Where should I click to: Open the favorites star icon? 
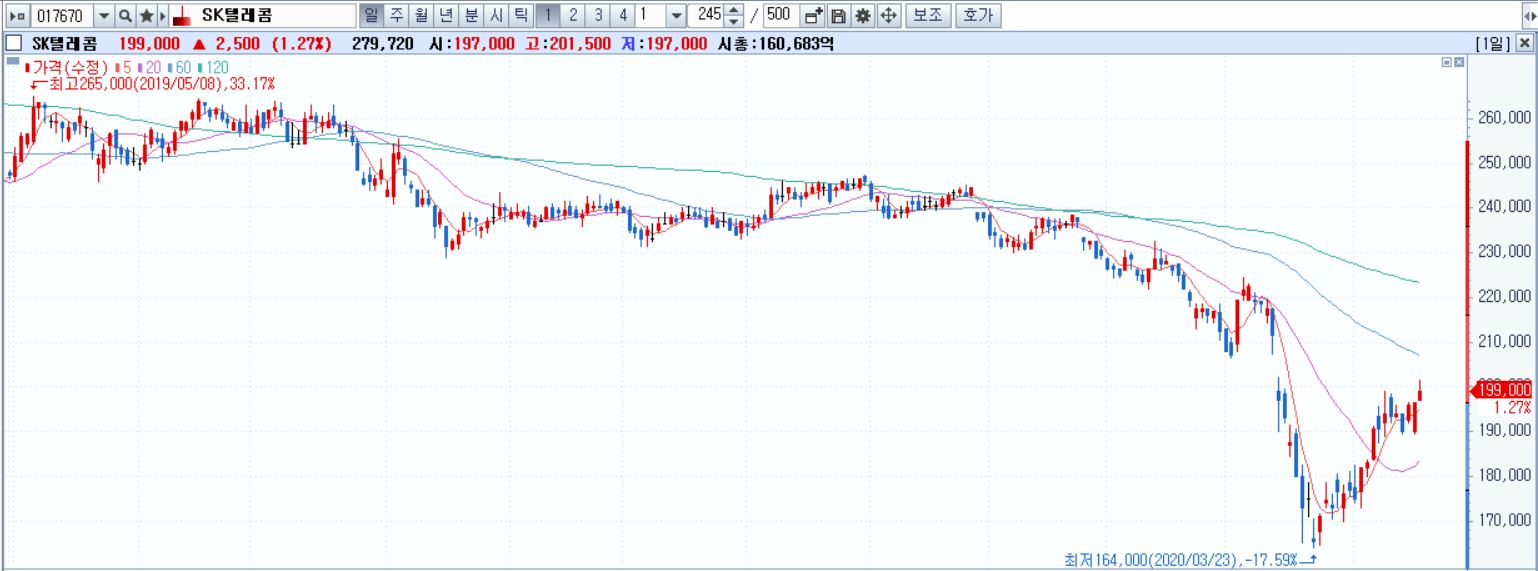tap(146, 16)
